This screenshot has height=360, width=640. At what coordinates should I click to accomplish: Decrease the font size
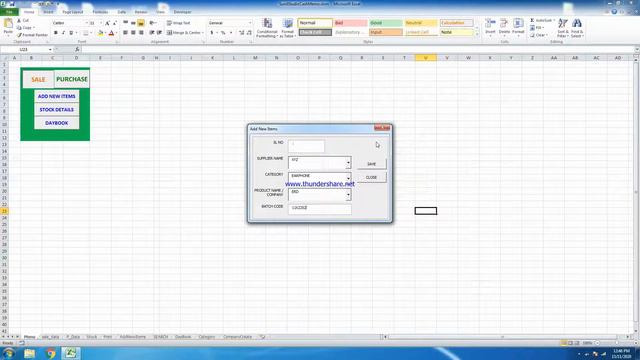tap(115, 23)
